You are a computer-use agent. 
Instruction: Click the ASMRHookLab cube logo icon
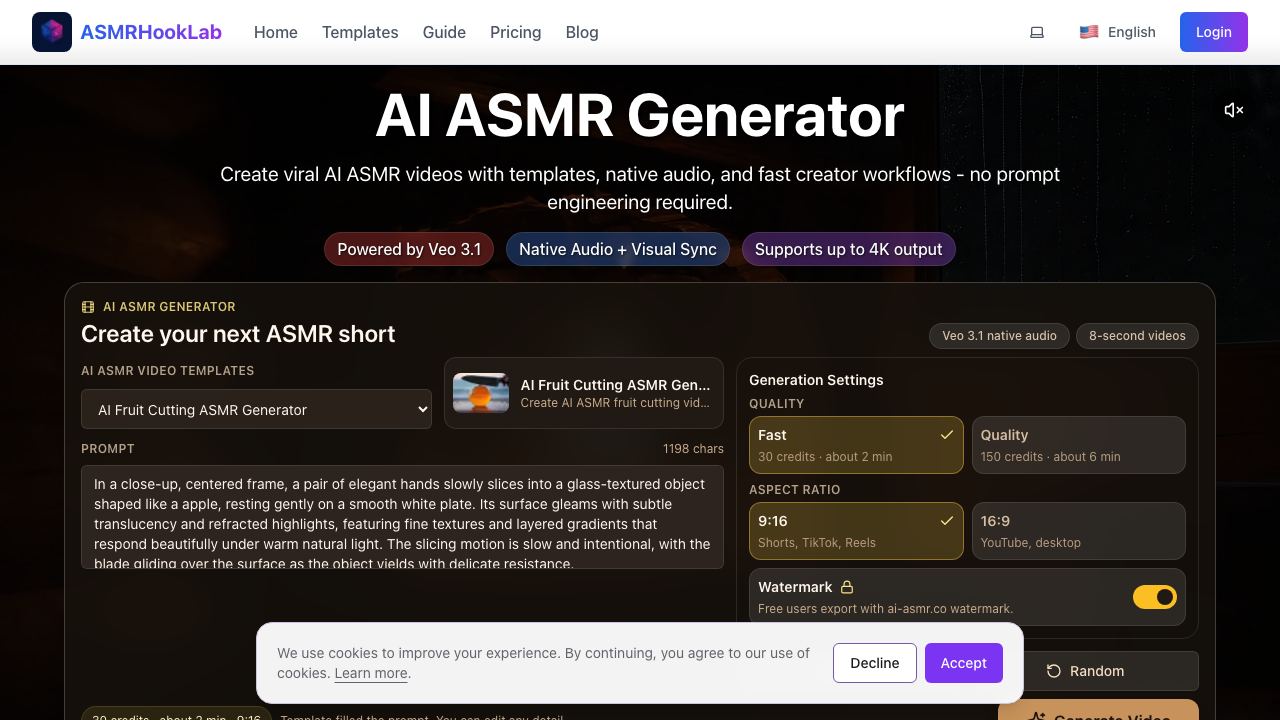(x=52, y=32)
